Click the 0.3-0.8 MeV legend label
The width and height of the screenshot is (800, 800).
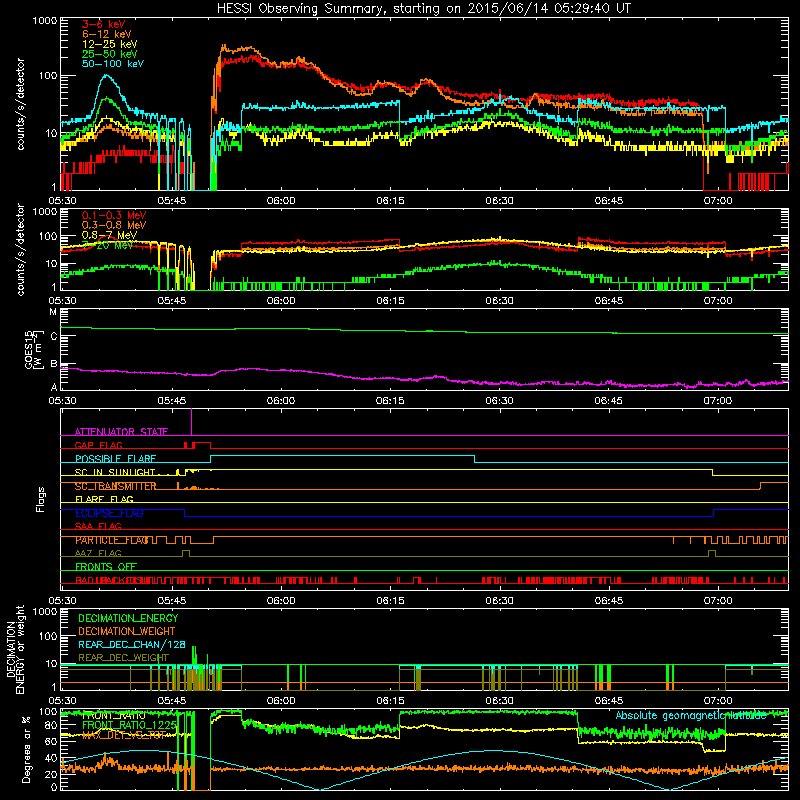[113, 225]
